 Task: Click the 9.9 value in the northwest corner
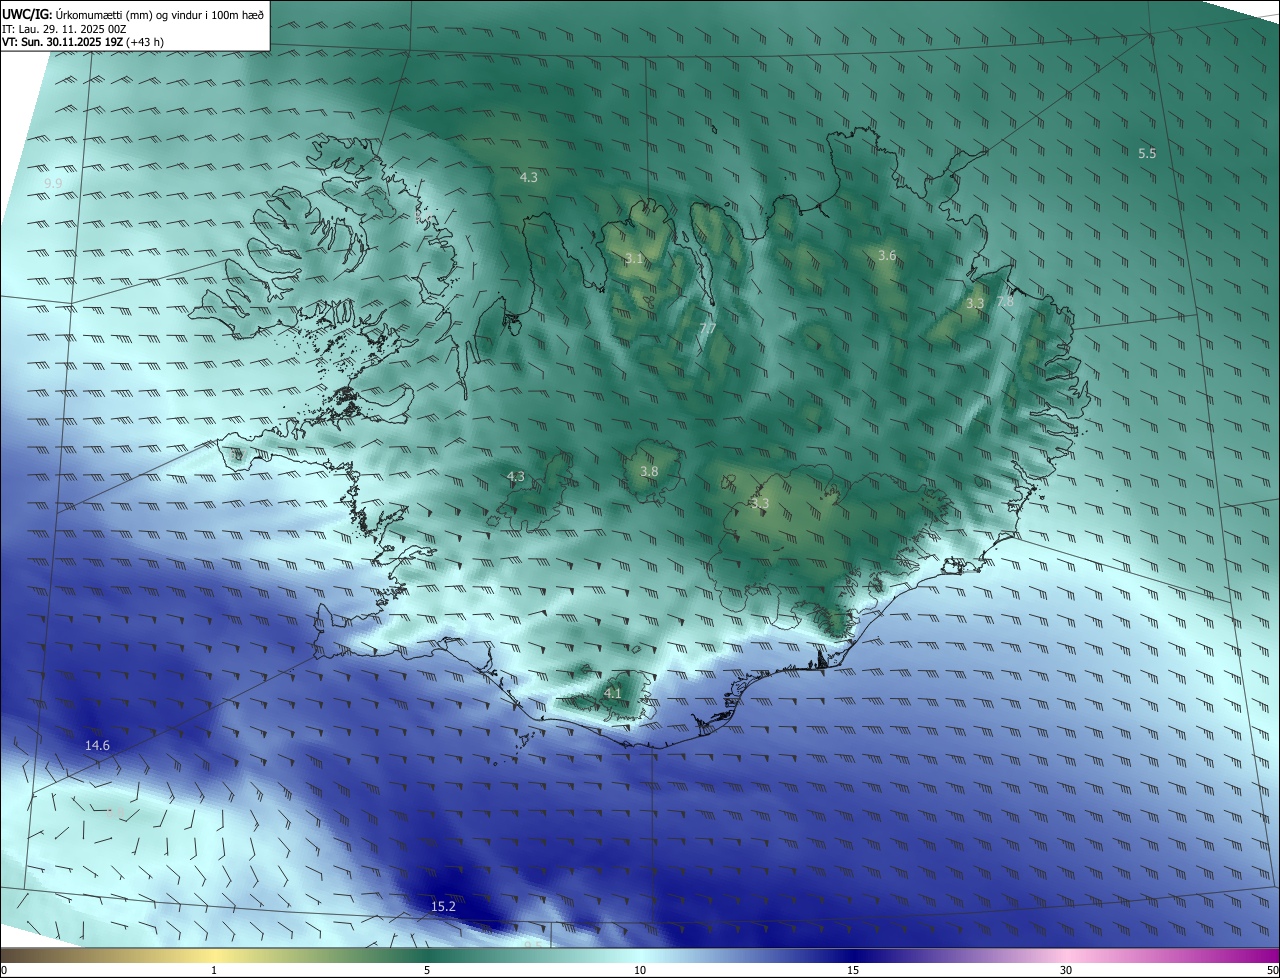[53, 184]
